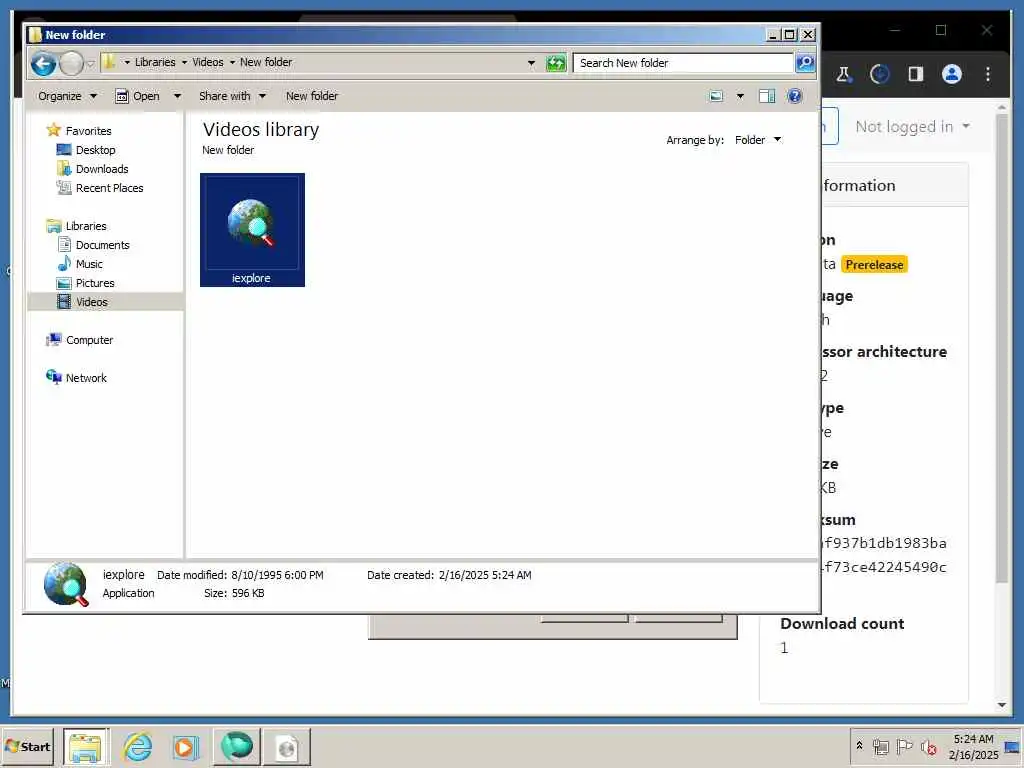Open the Music library
The height and width of the screenshot is (768, 1024).
pos(89,264)
